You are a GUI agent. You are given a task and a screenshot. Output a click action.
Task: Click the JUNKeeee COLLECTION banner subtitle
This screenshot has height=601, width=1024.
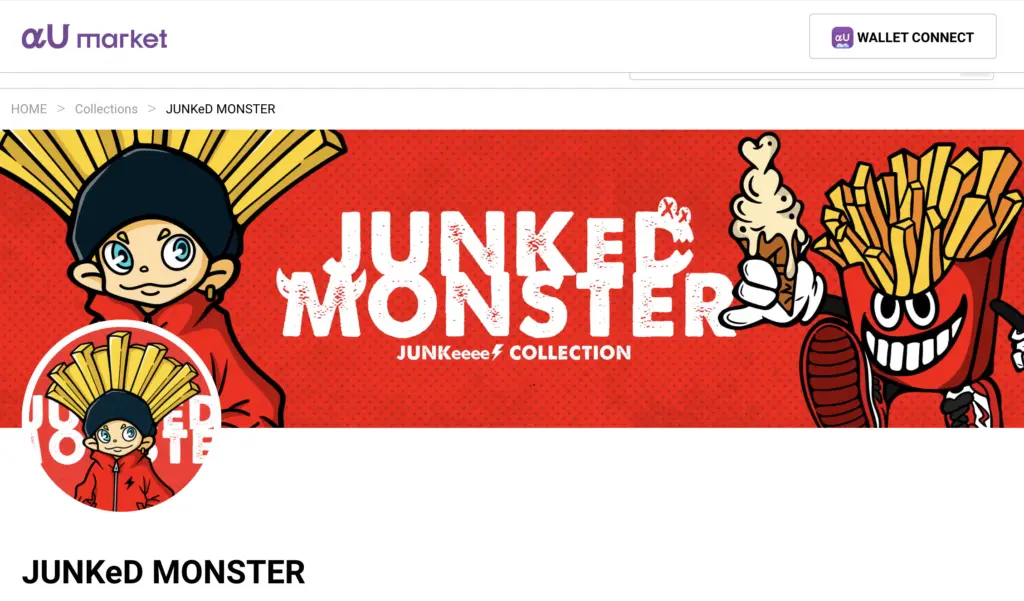(x=514, y=353)
